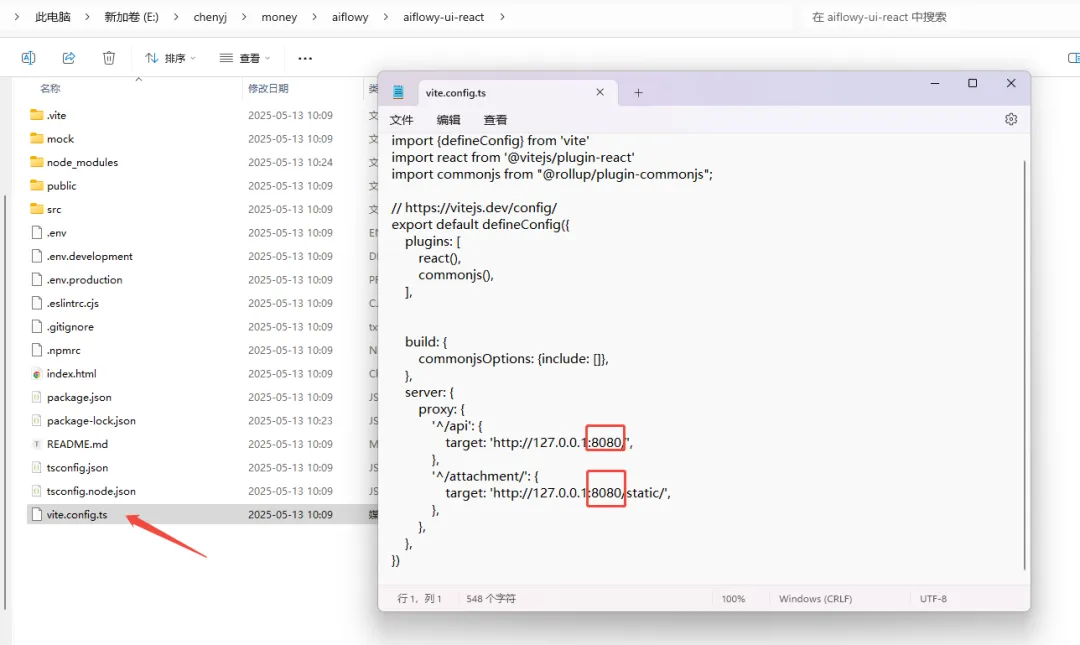Click the Rename icon in Explorer toolbar

(x=29, y=58)
